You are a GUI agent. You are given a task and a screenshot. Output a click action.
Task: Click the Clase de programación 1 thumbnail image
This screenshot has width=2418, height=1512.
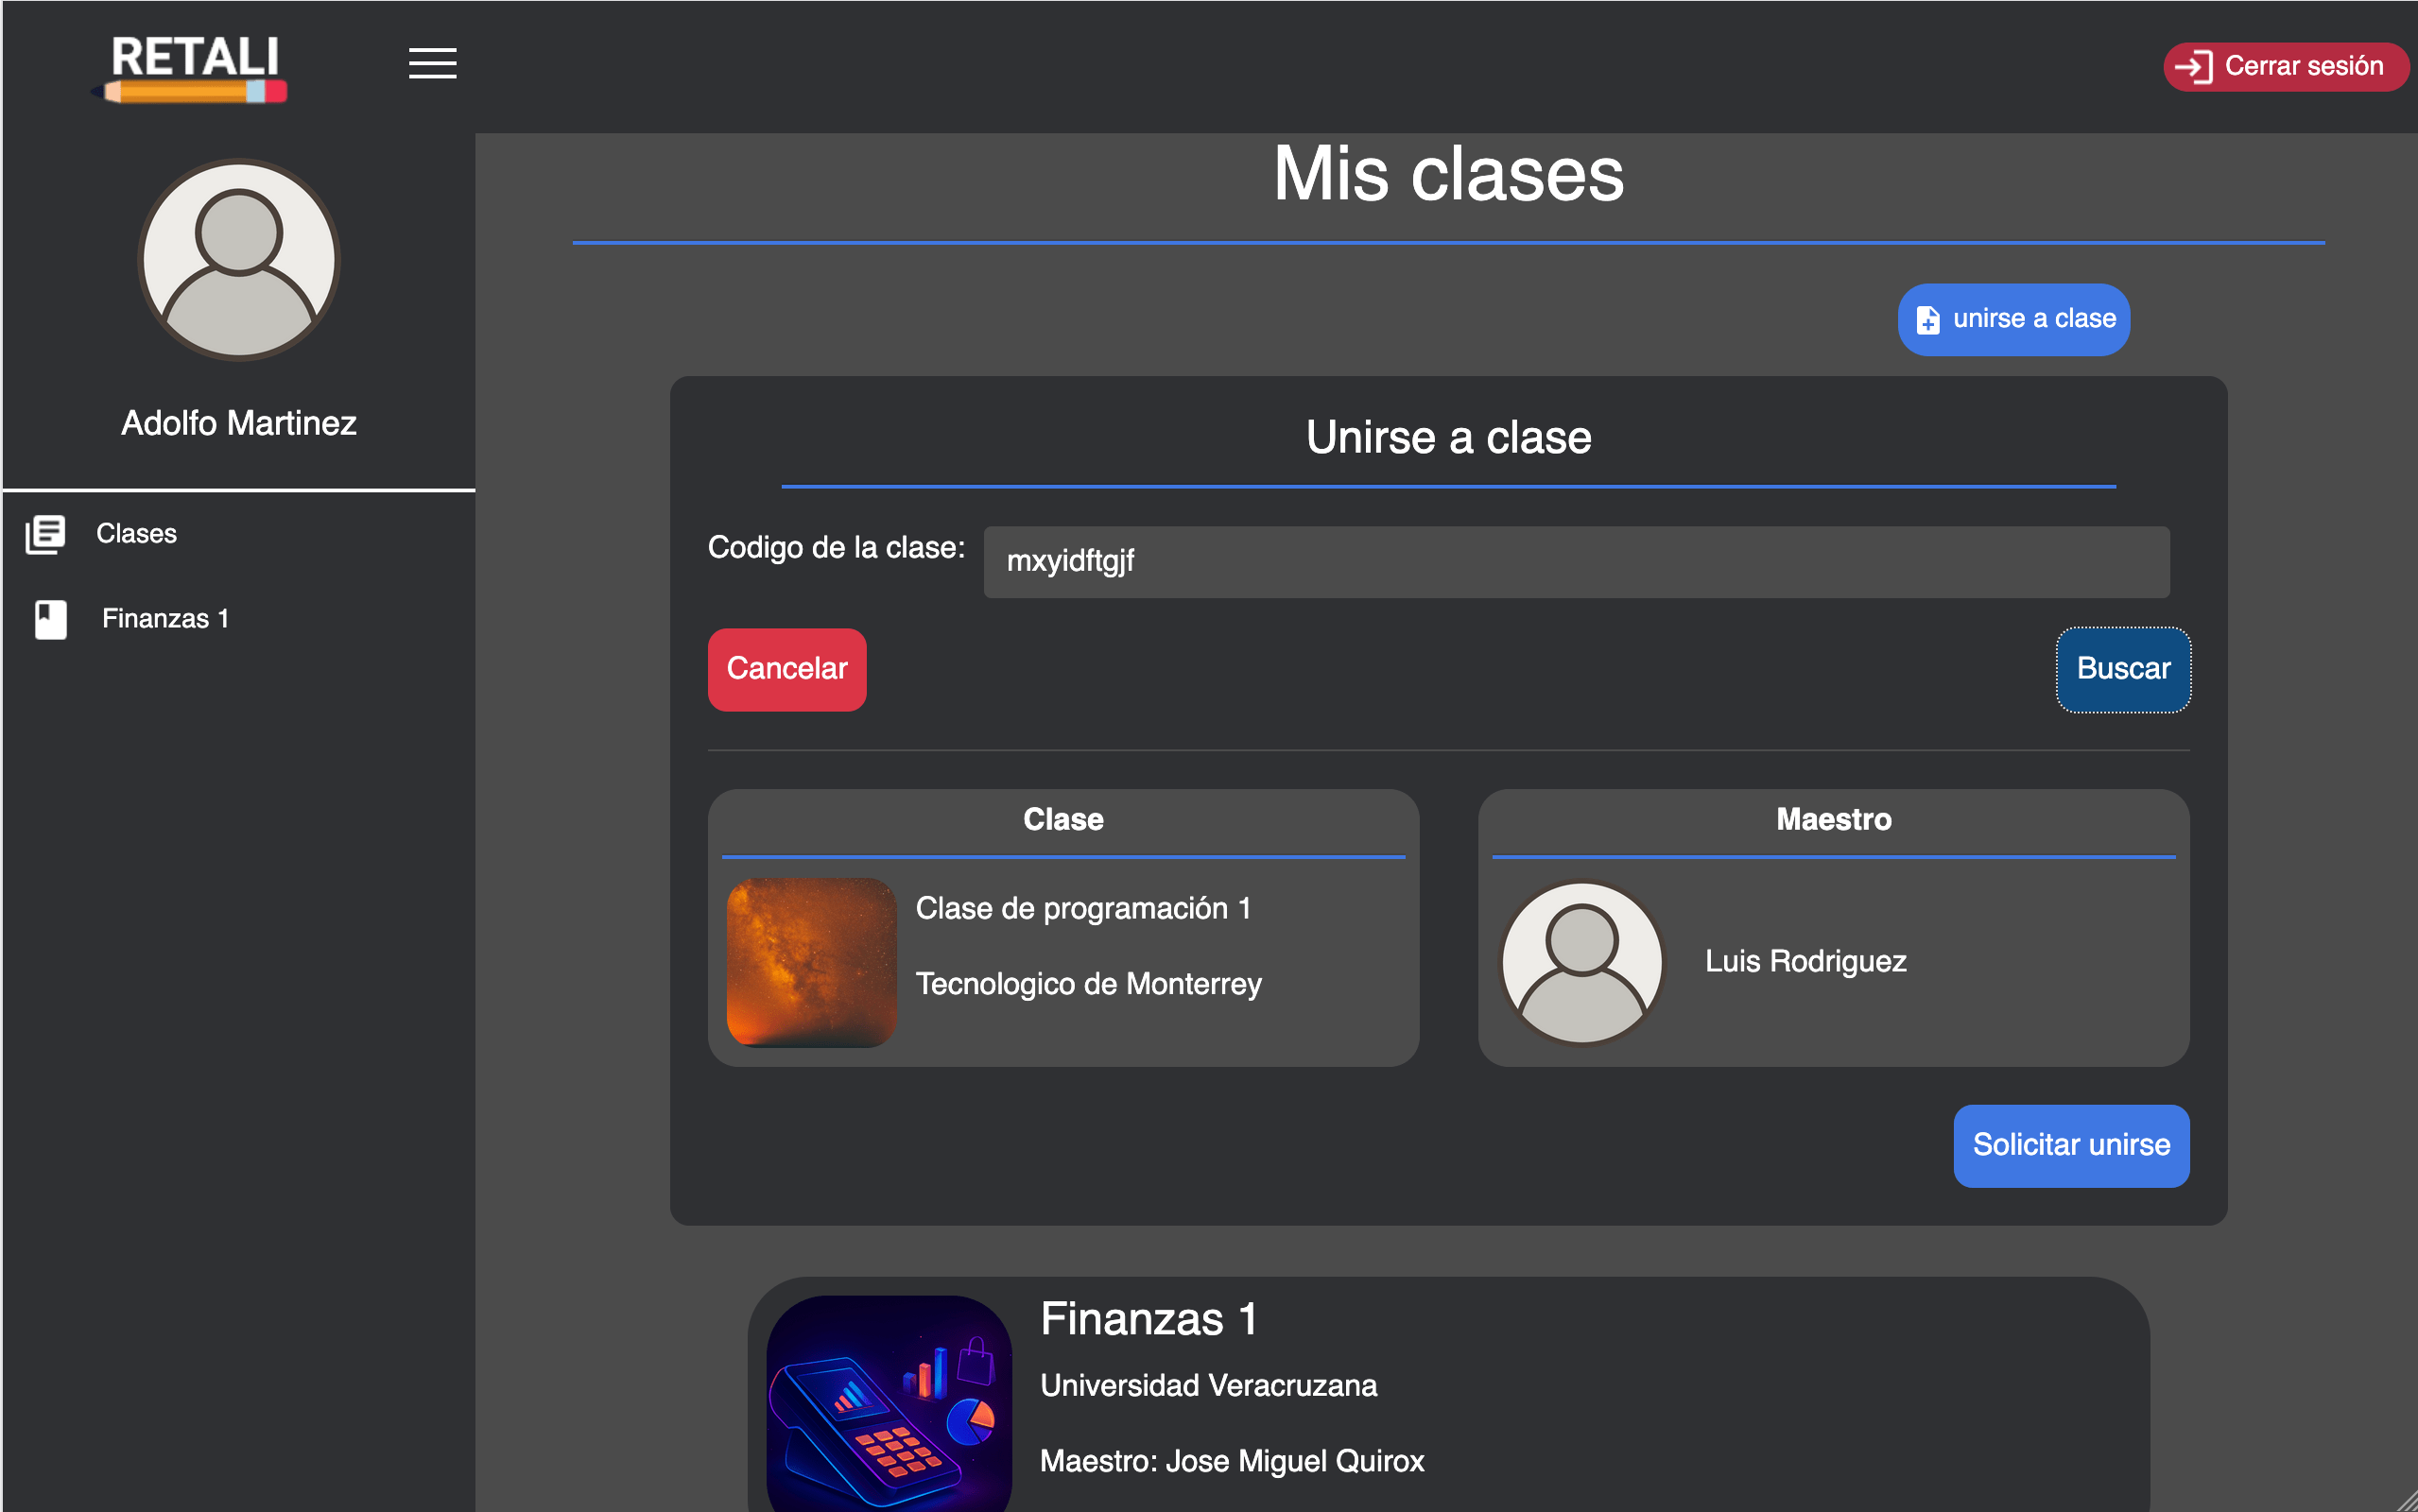(x=812, y=961)
